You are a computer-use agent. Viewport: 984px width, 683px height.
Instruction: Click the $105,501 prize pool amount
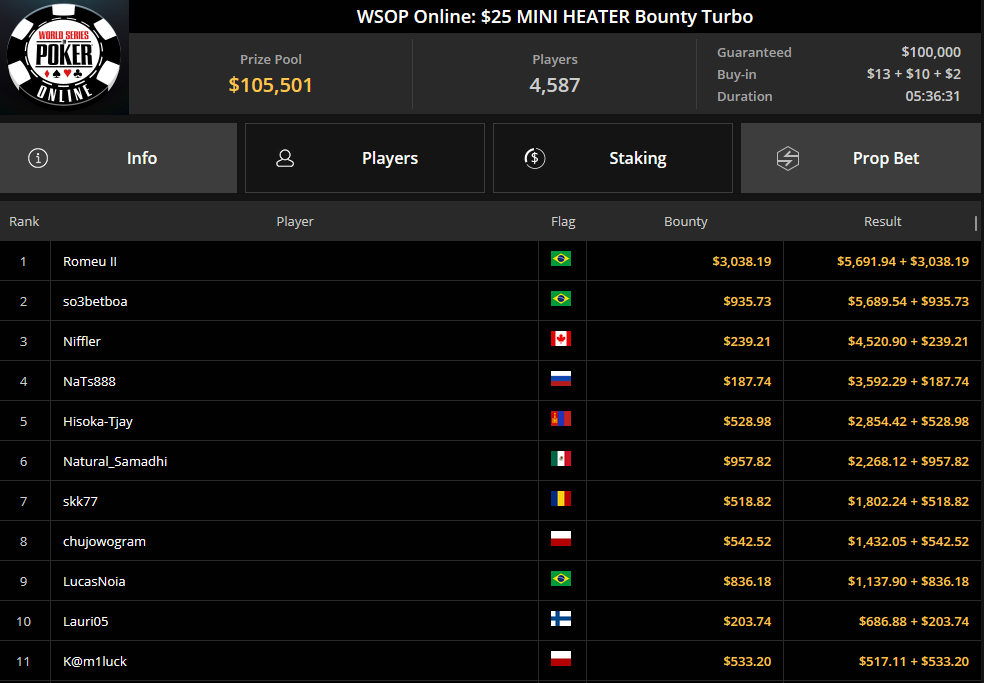pyautogui.click(x=270, y=85)
